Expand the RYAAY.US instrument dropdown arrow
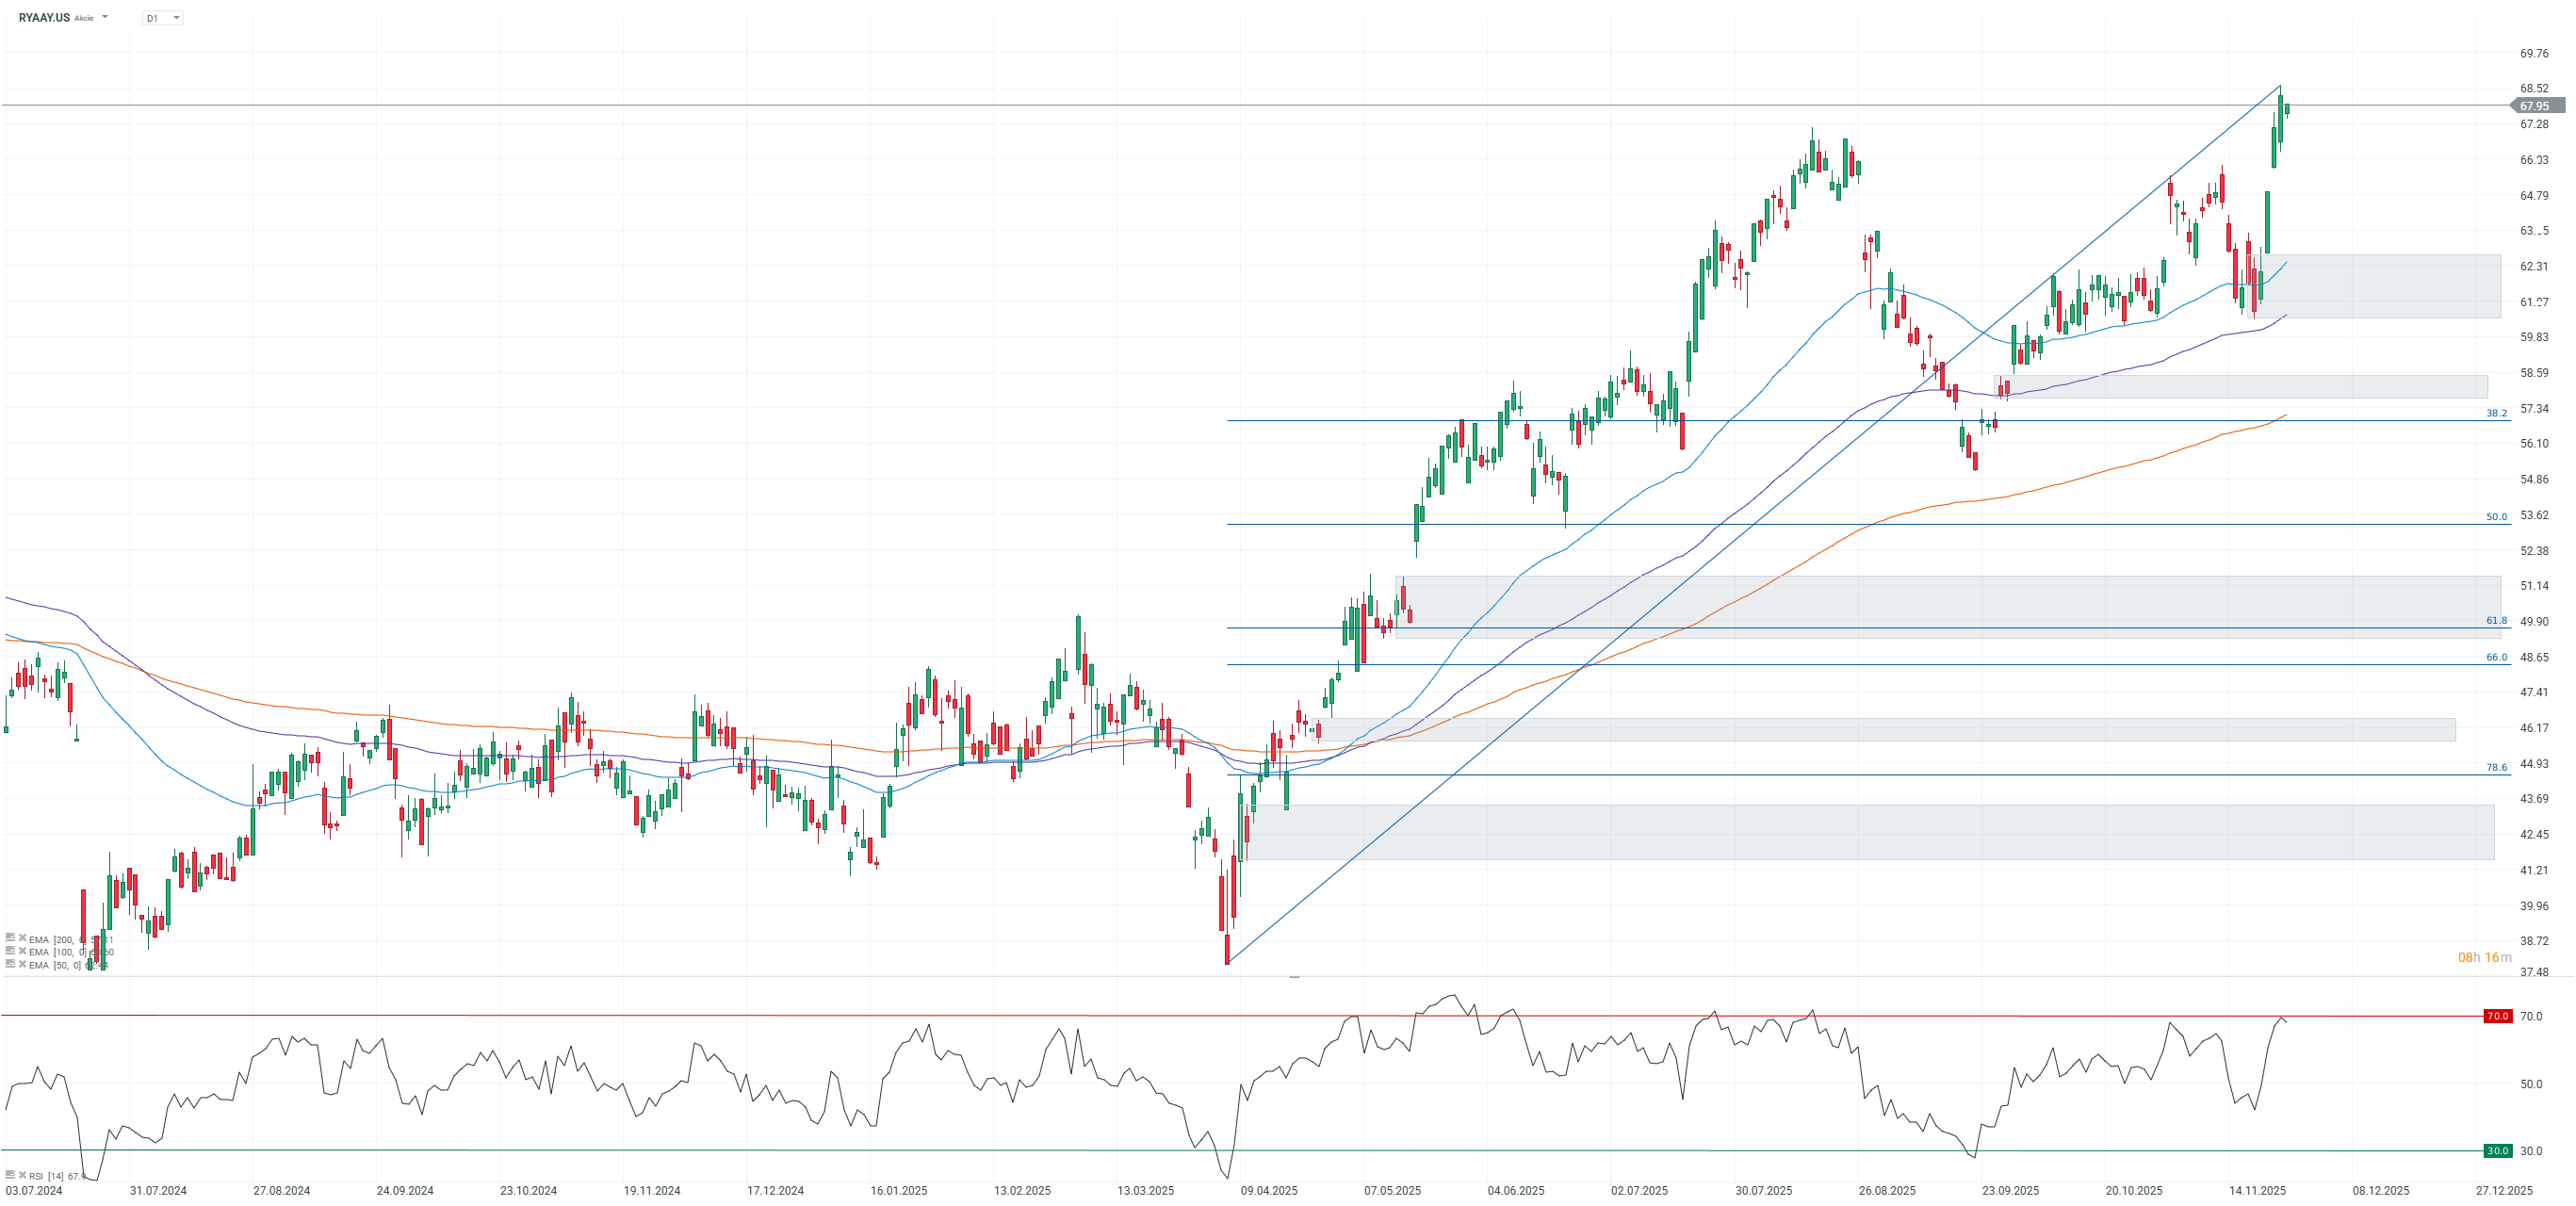Image resolution: width=2576 pixels, height=1206 pixels. 105,17
